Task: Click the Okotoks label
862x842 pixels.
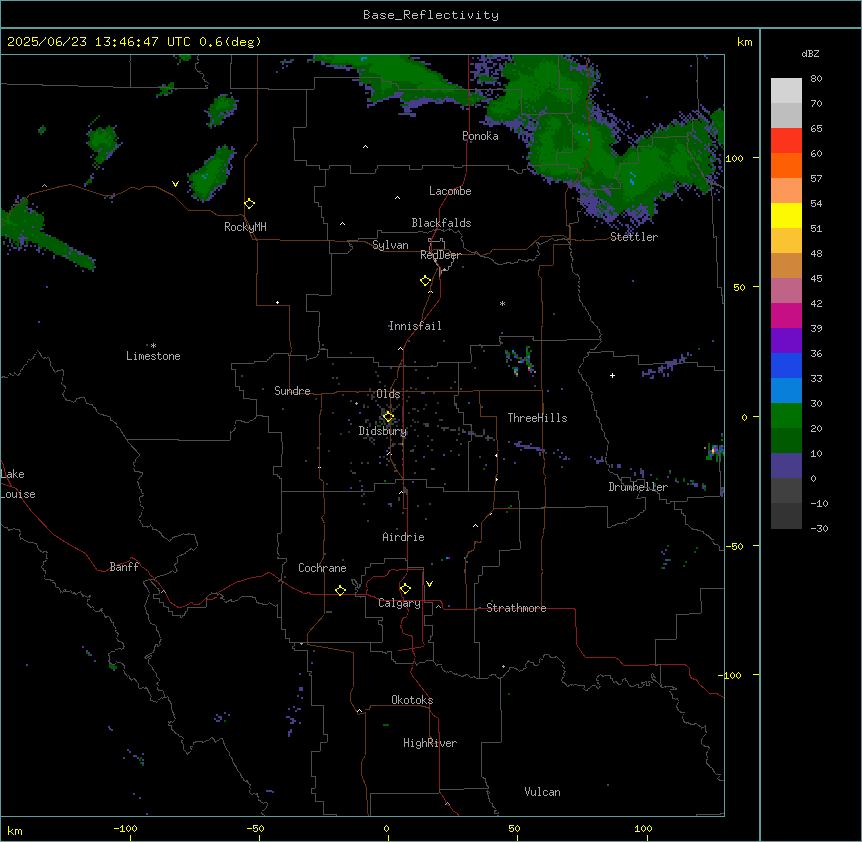Action: [x=412, y=700]
